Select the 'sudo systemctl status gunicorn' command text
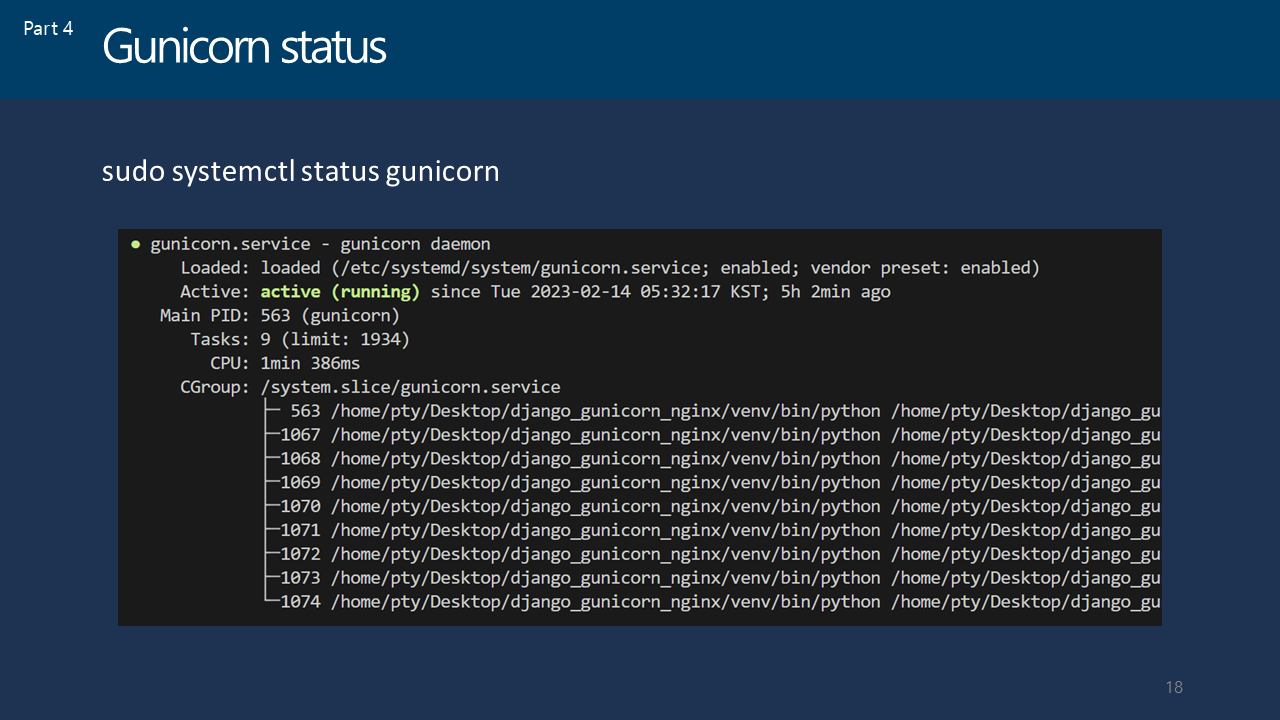Image resolution: width=1280 pixels, height=720 pixels. click(x=300, y=172)
